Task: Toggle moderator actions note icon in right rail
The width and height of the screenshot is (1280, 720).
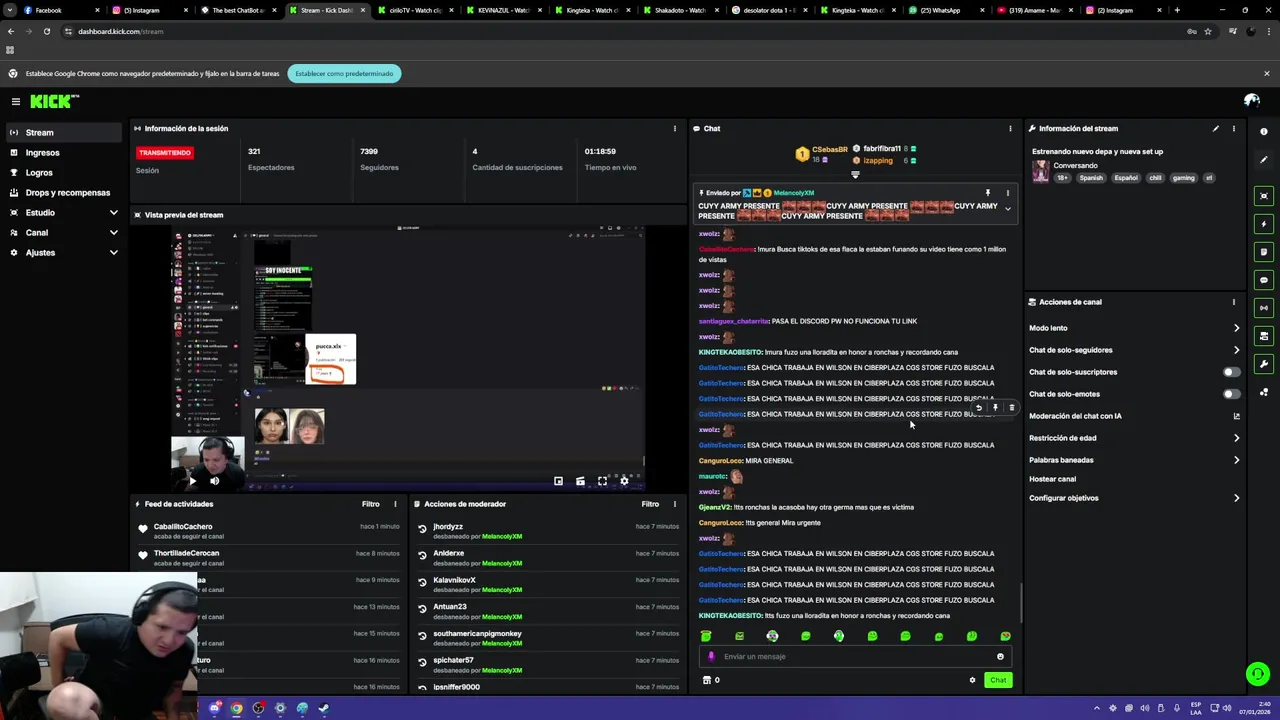Action: (1264, 252)
